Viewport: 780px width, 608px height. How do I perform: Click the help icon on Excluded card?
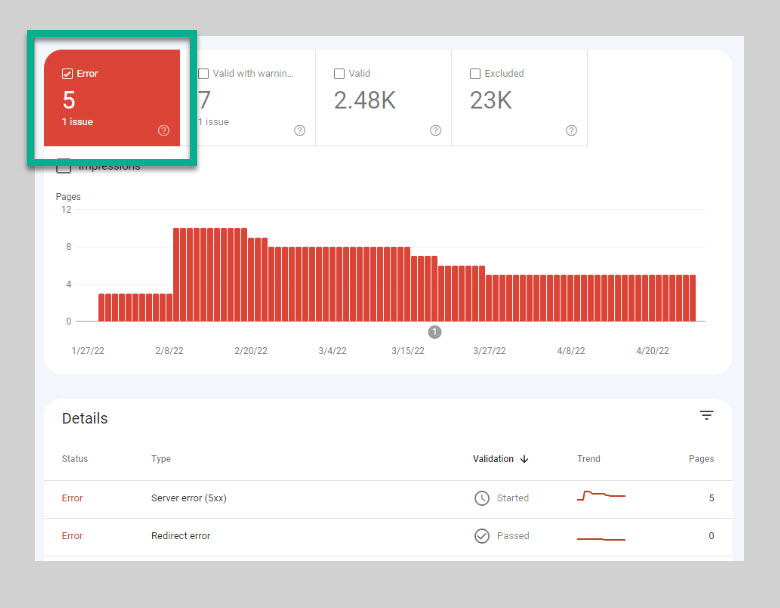click(571, 131)
